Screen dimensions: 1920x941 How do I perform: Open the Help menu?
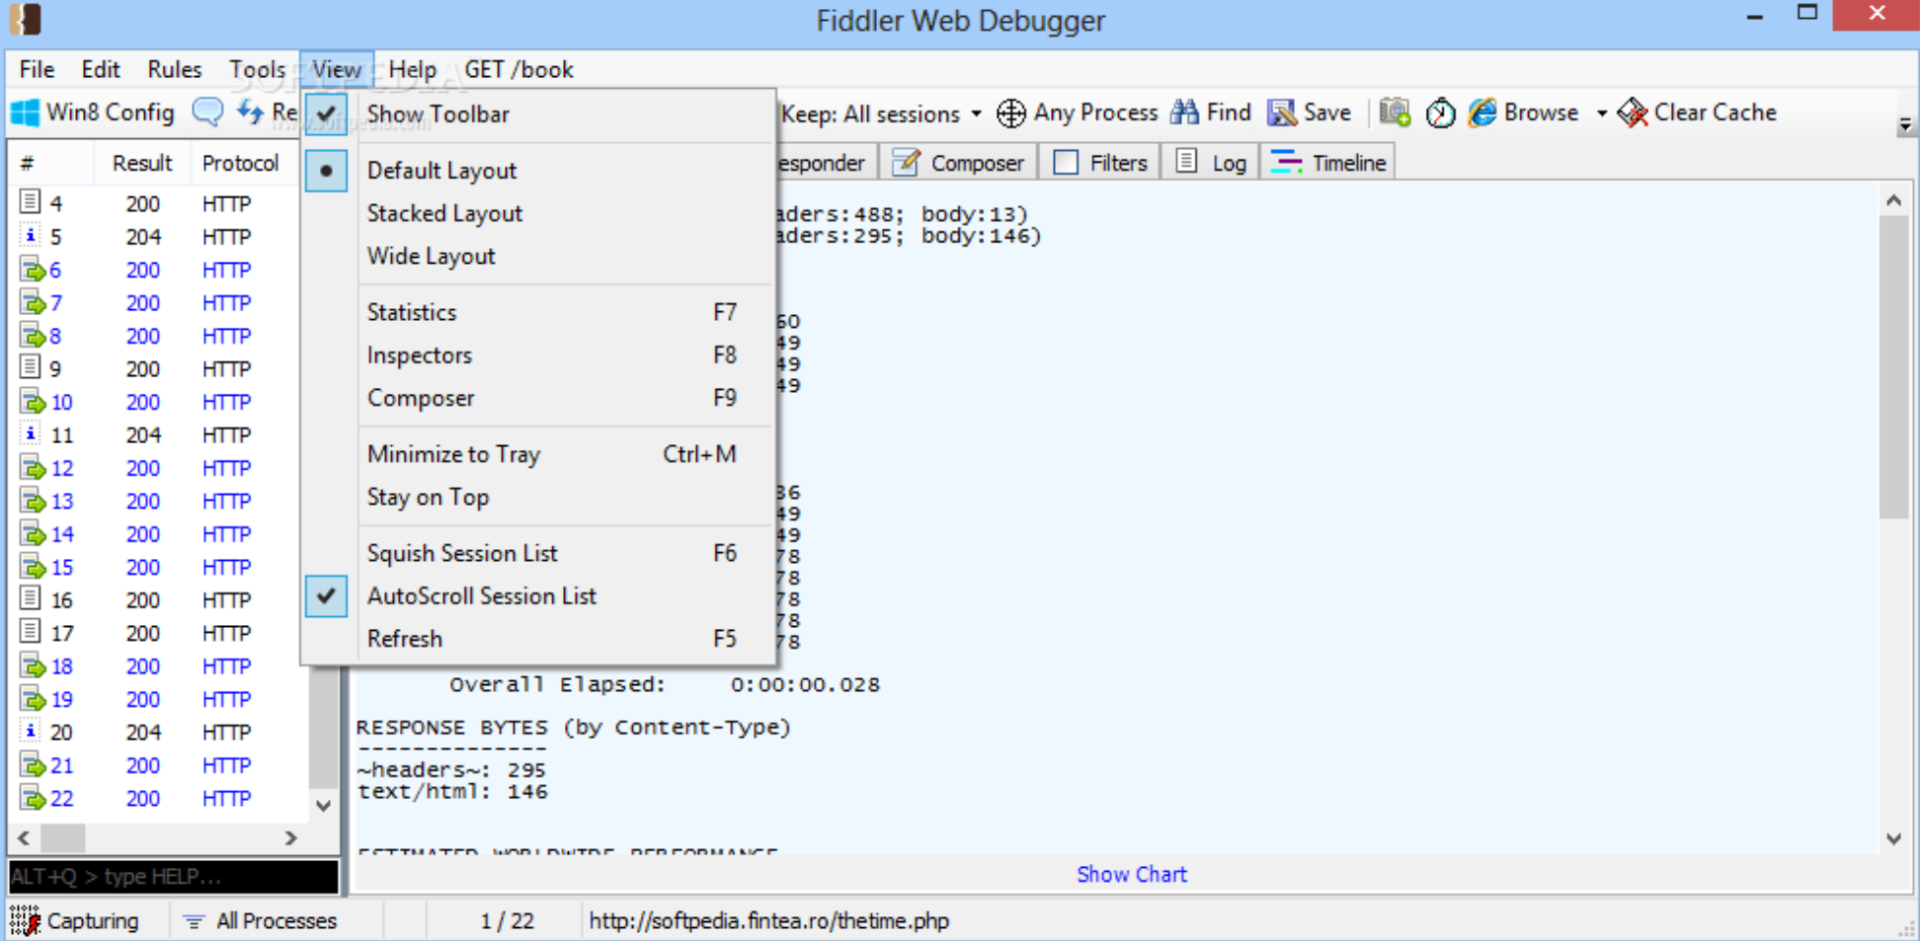(x=412, y=69)
